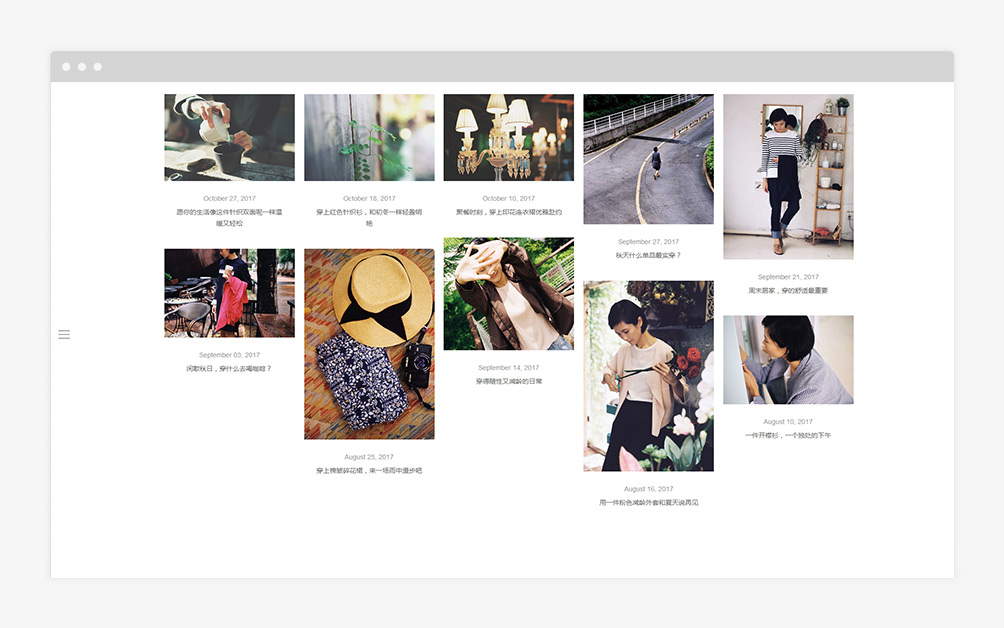Open the title under August 10, 2017

pyautogui.click(x=788, y=435)
